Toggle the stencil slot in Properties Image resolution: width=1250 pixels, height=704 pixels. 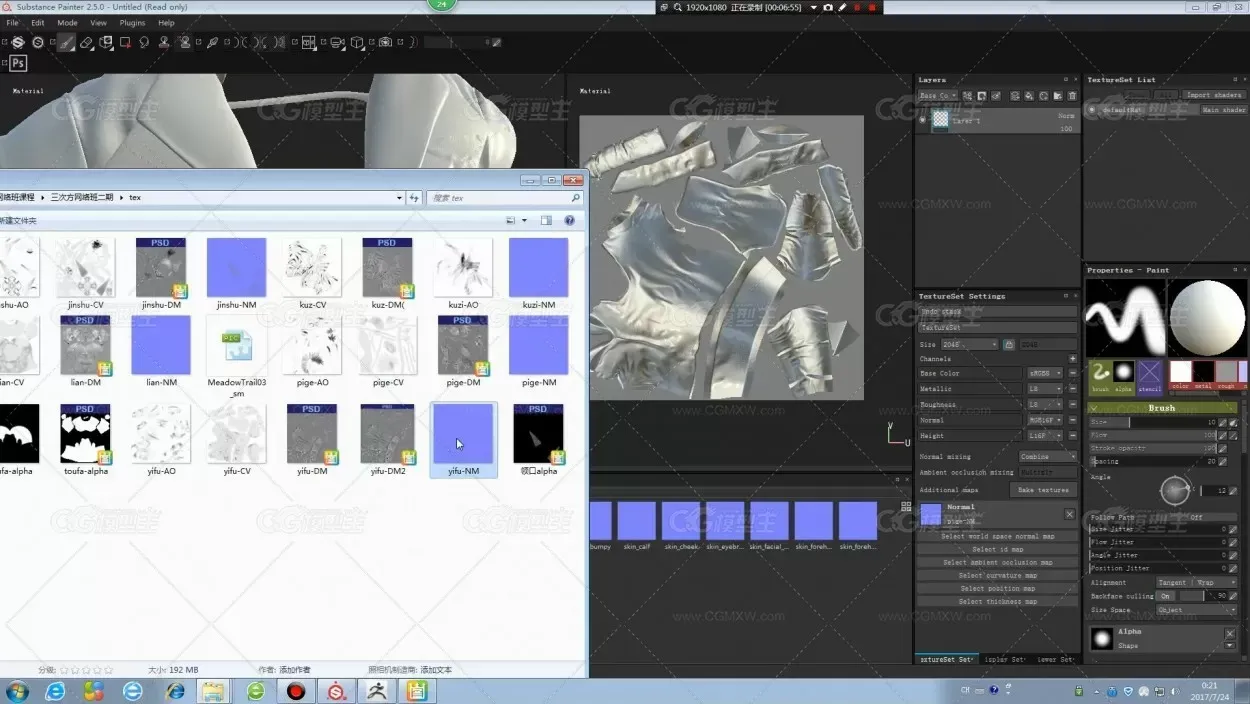(x=1149, y=376)
